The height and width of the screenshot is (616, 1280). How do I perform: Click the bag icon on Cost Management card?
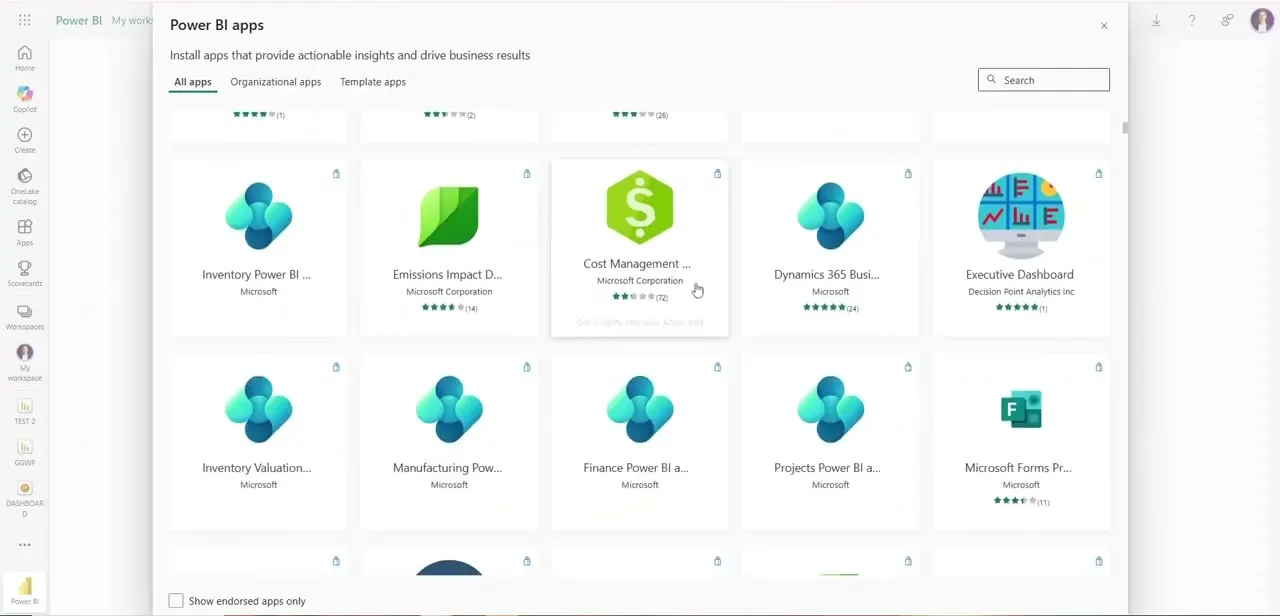[x=717, y=174]
